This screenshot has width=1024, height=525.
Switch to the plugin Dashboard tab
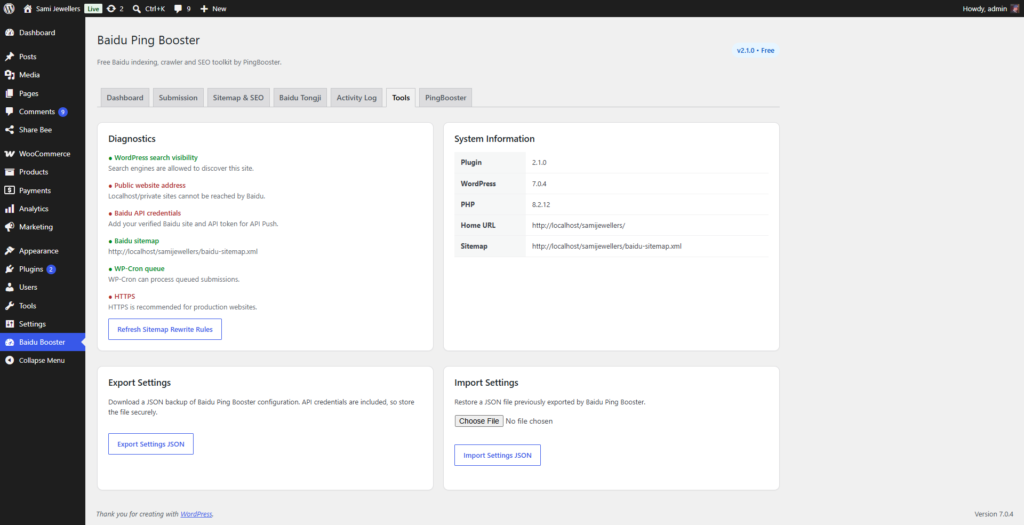tap(125, 98)
